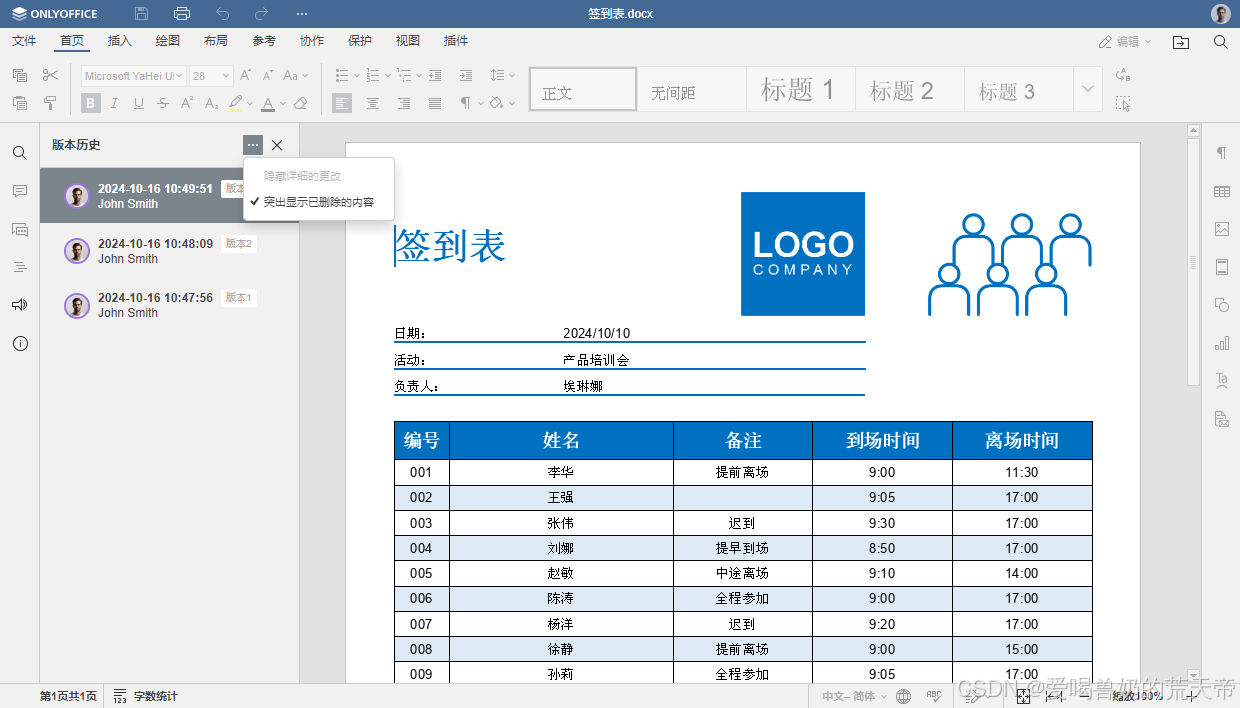Toggle 突出显示已删除的内容 checked option
Screen dimensions: 1240x708
tap(319, 201)
